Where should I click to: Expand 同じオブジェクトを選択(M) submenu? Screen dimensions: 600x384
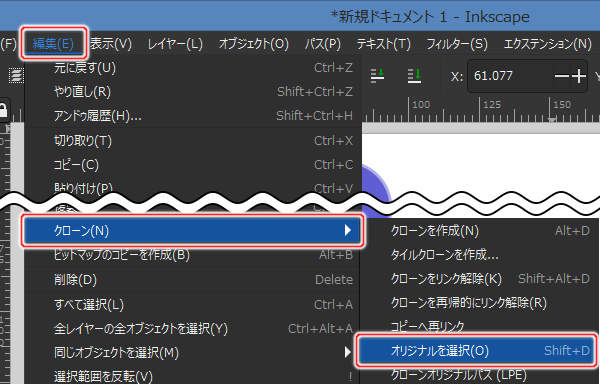pyautogui.click(x=193, y=352)
